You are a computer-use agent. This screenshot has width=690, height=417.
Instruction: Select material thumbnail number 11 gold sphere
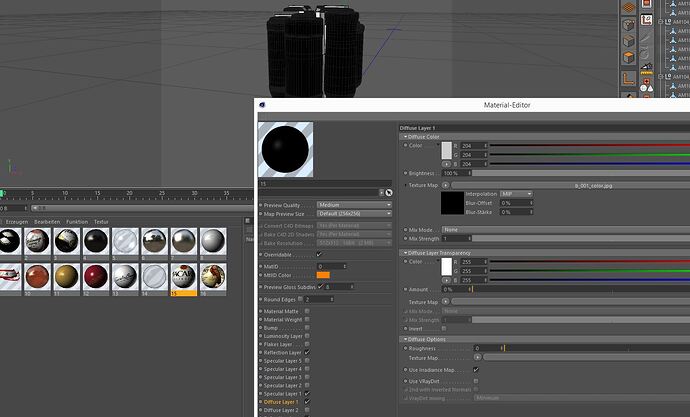[66, 277]
